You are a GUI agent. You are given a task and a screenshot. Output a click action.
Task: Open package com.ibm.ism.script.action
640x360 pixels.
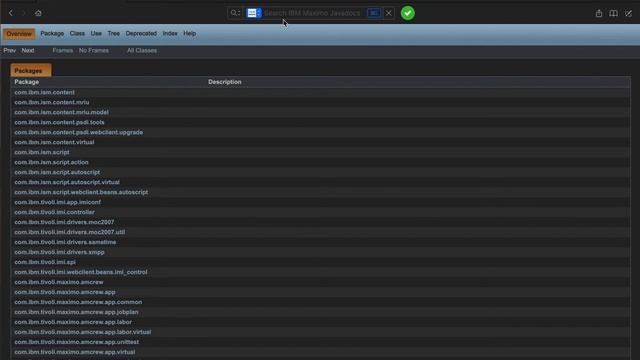pos(51,162)
